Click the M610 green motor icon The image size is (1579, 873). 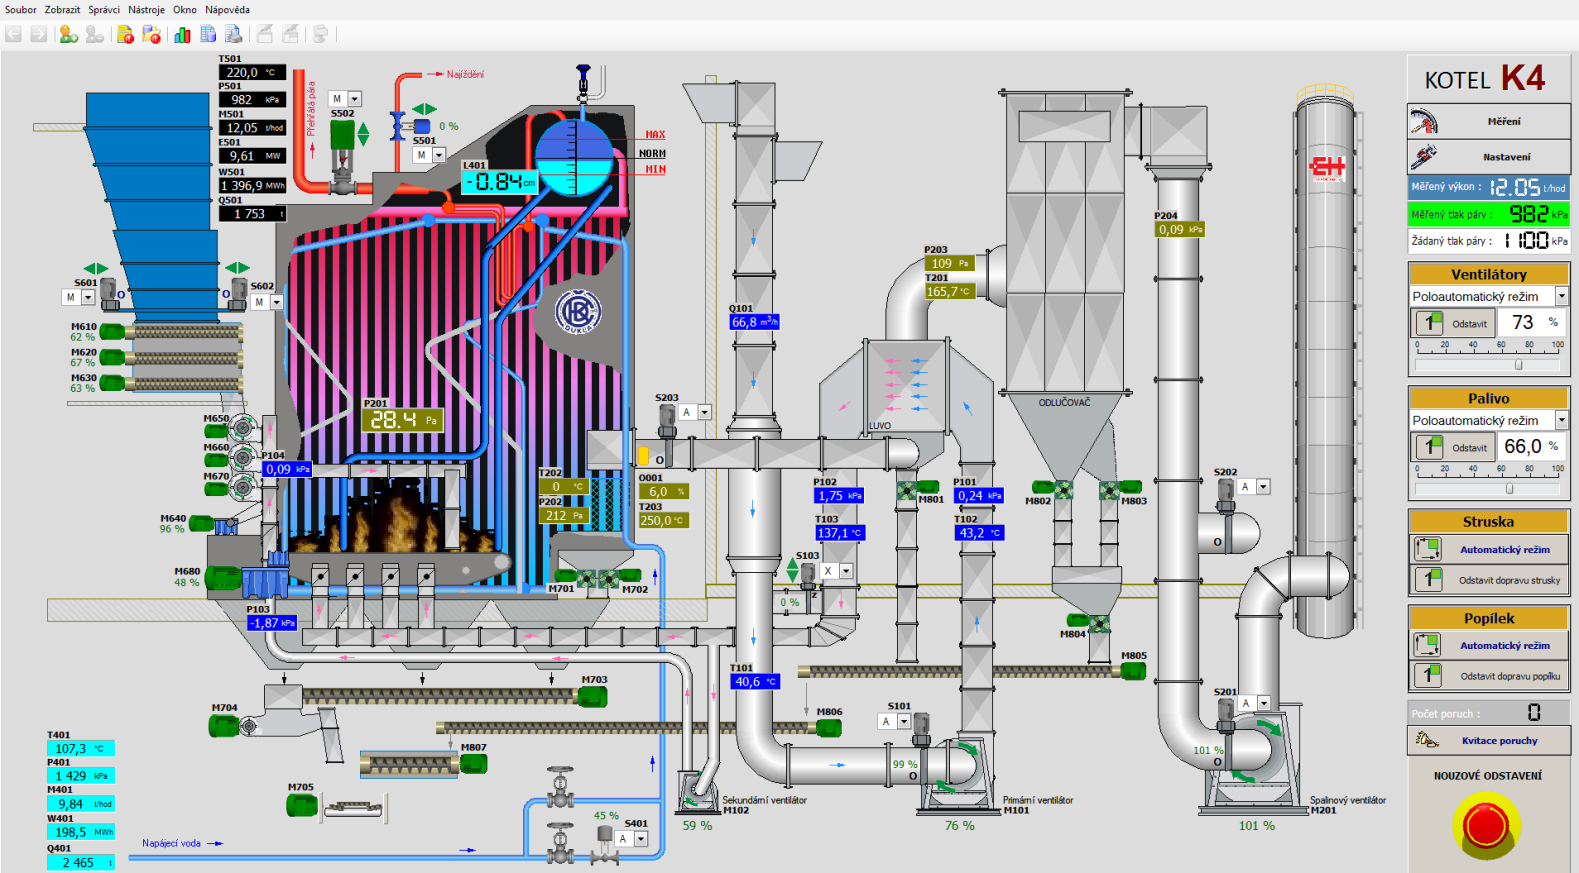pyautogui.click(x=112, y=332)
